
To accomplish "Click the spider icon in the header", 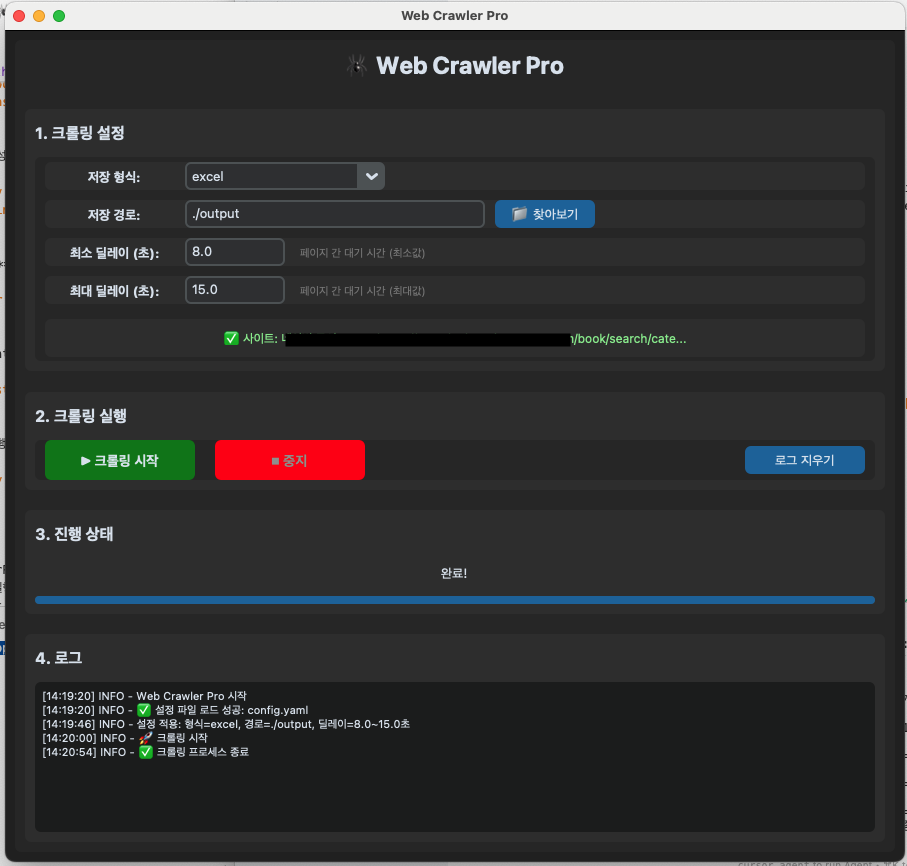I will [x=357, y=66].
